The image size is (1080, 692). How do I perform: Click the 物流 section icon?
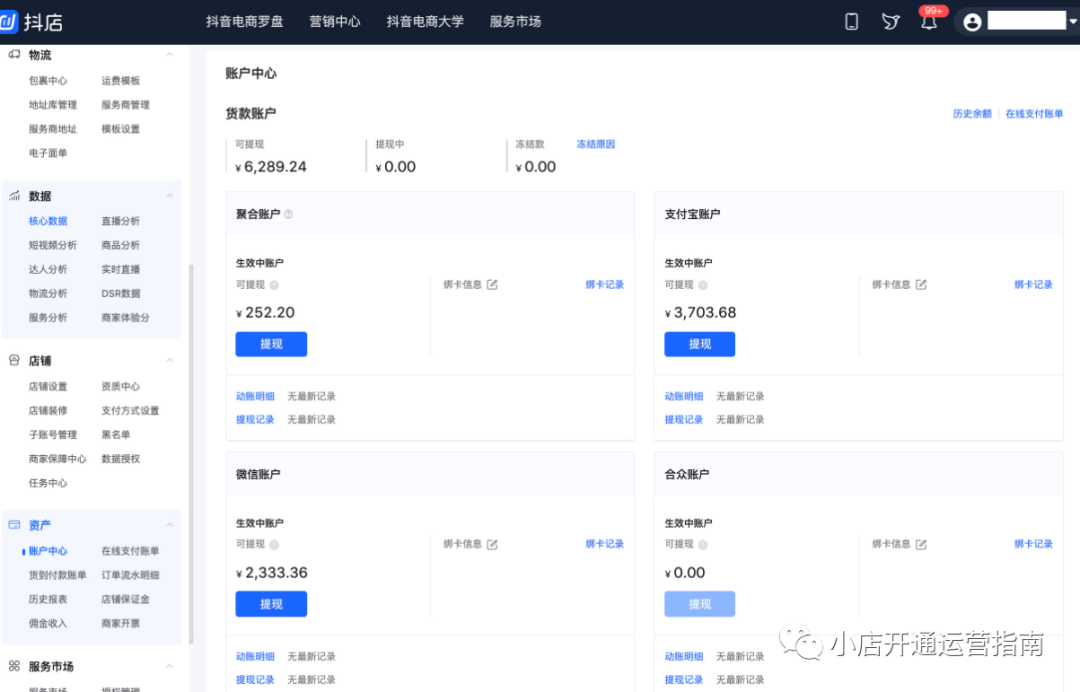click(x=14, y=54)
